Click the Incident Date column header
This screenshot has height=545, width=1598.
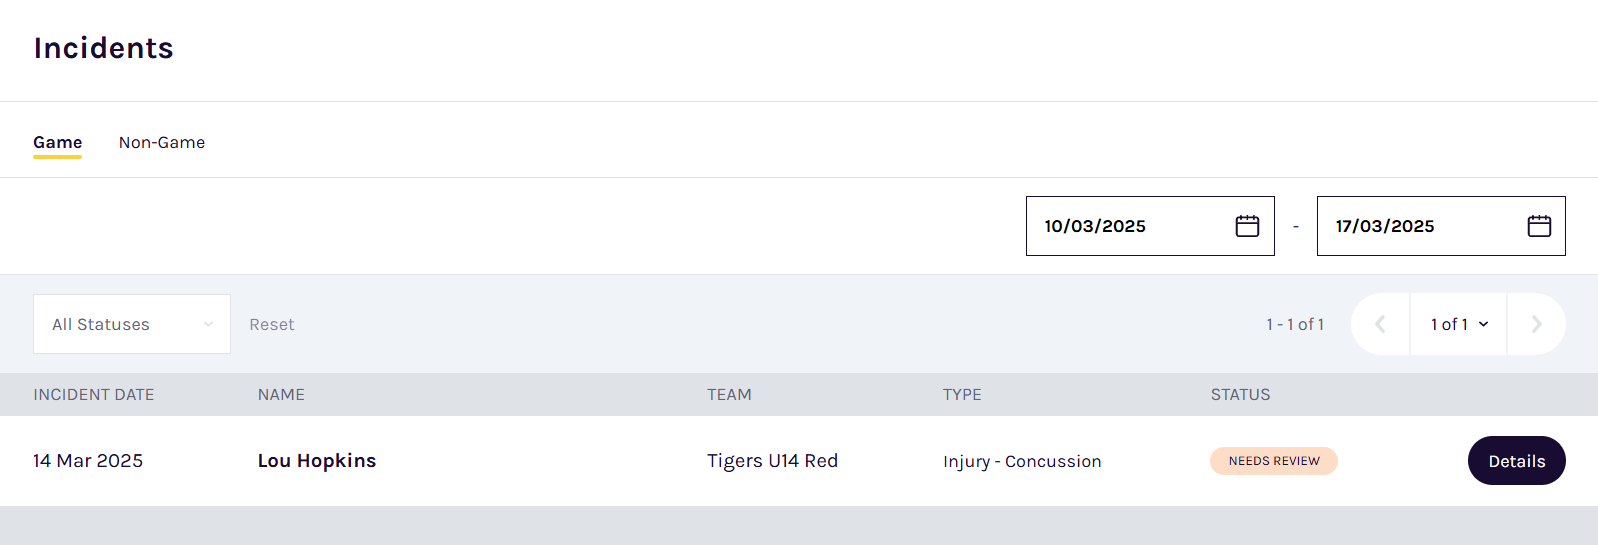point(93,395)
